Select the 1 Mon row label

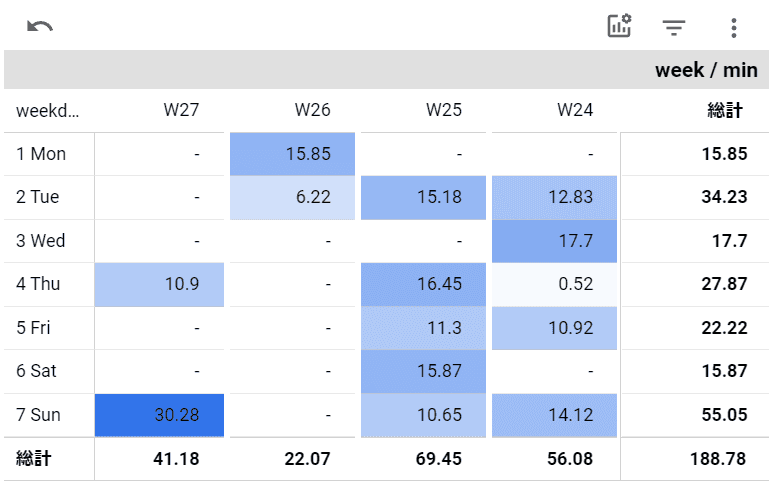tap(41, 154)
